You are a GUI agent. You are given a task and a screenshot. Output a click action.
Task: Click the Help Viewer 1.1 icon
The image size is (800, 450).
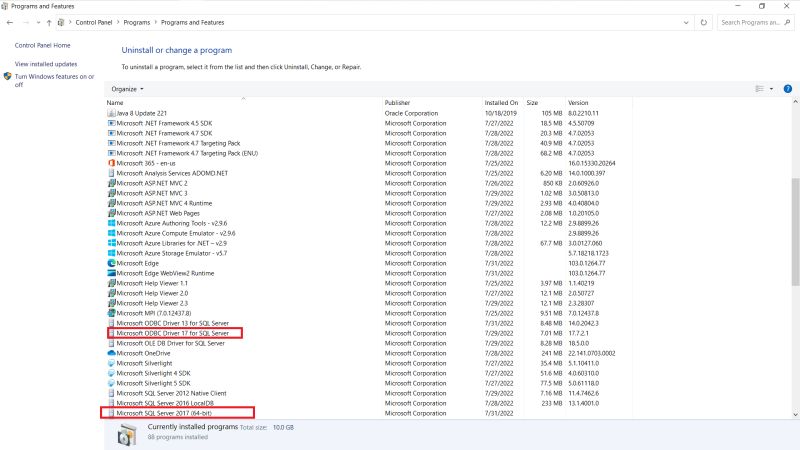pos(111,283)
